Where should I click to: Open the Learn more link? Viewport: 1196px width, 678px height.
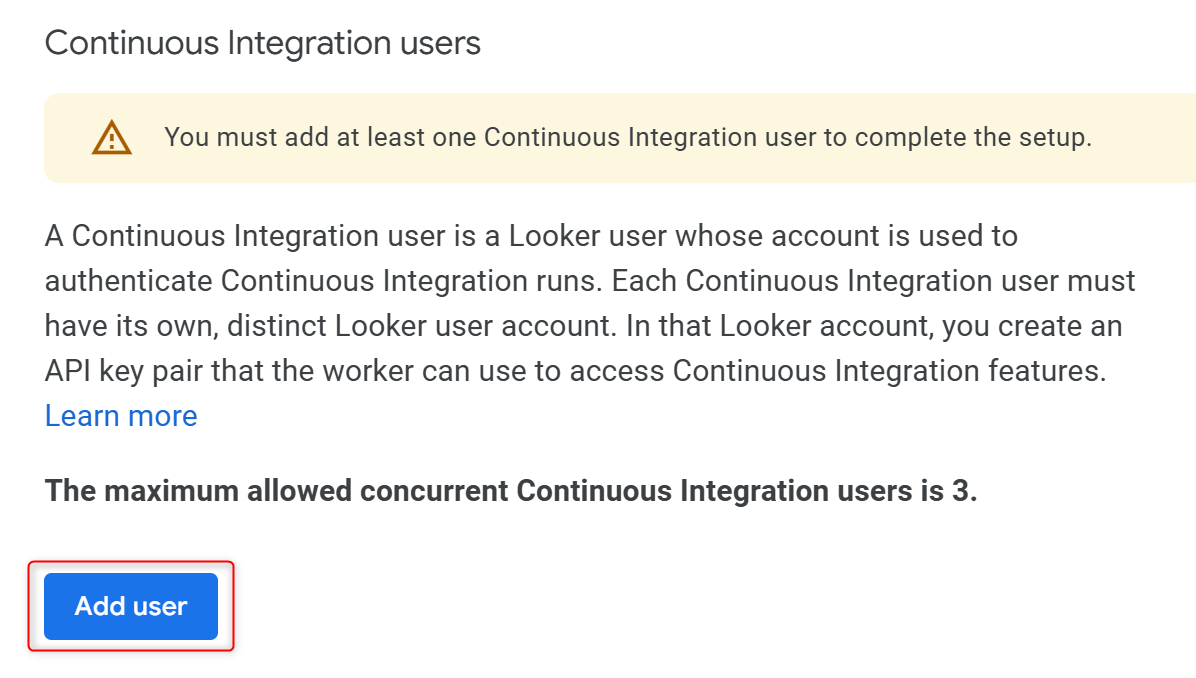pyautogui.click(x=121, y=416)
